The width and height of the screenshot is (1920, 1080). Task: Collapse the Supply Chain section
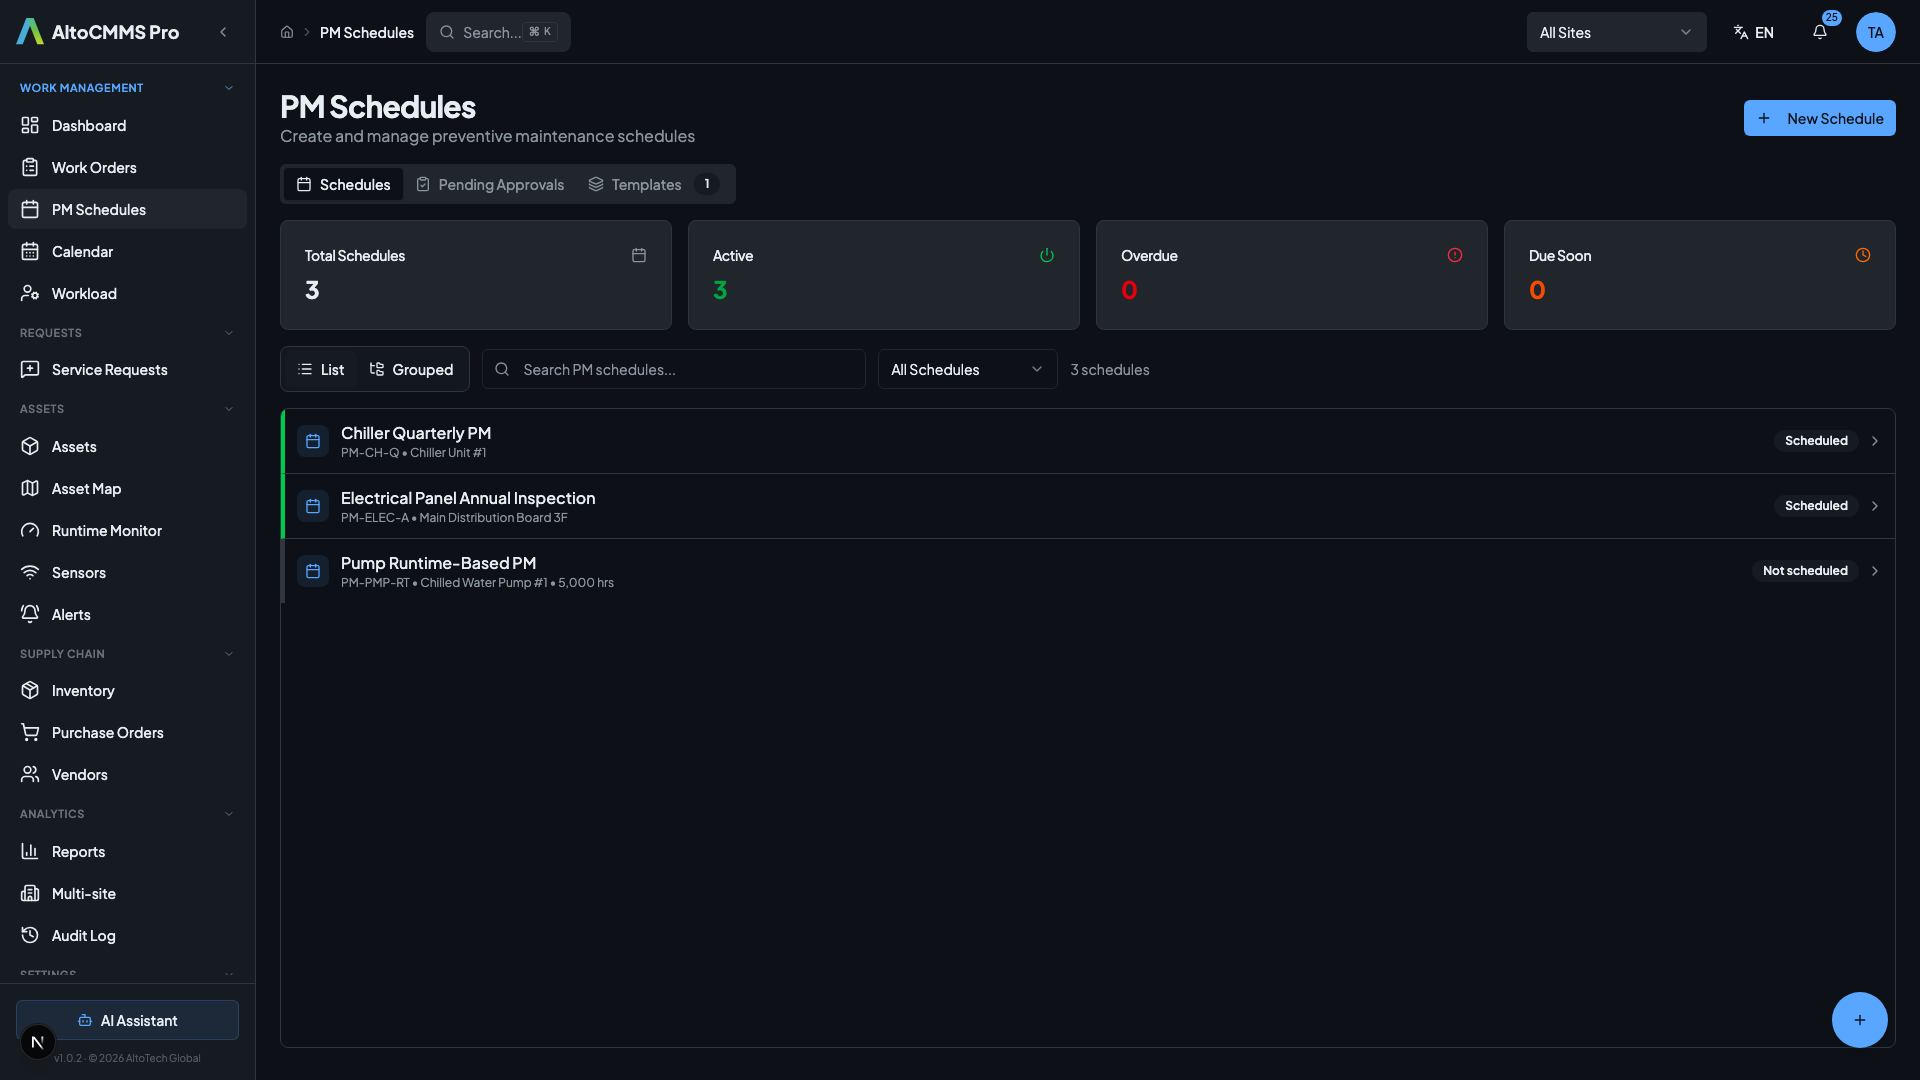pos(229,654)
